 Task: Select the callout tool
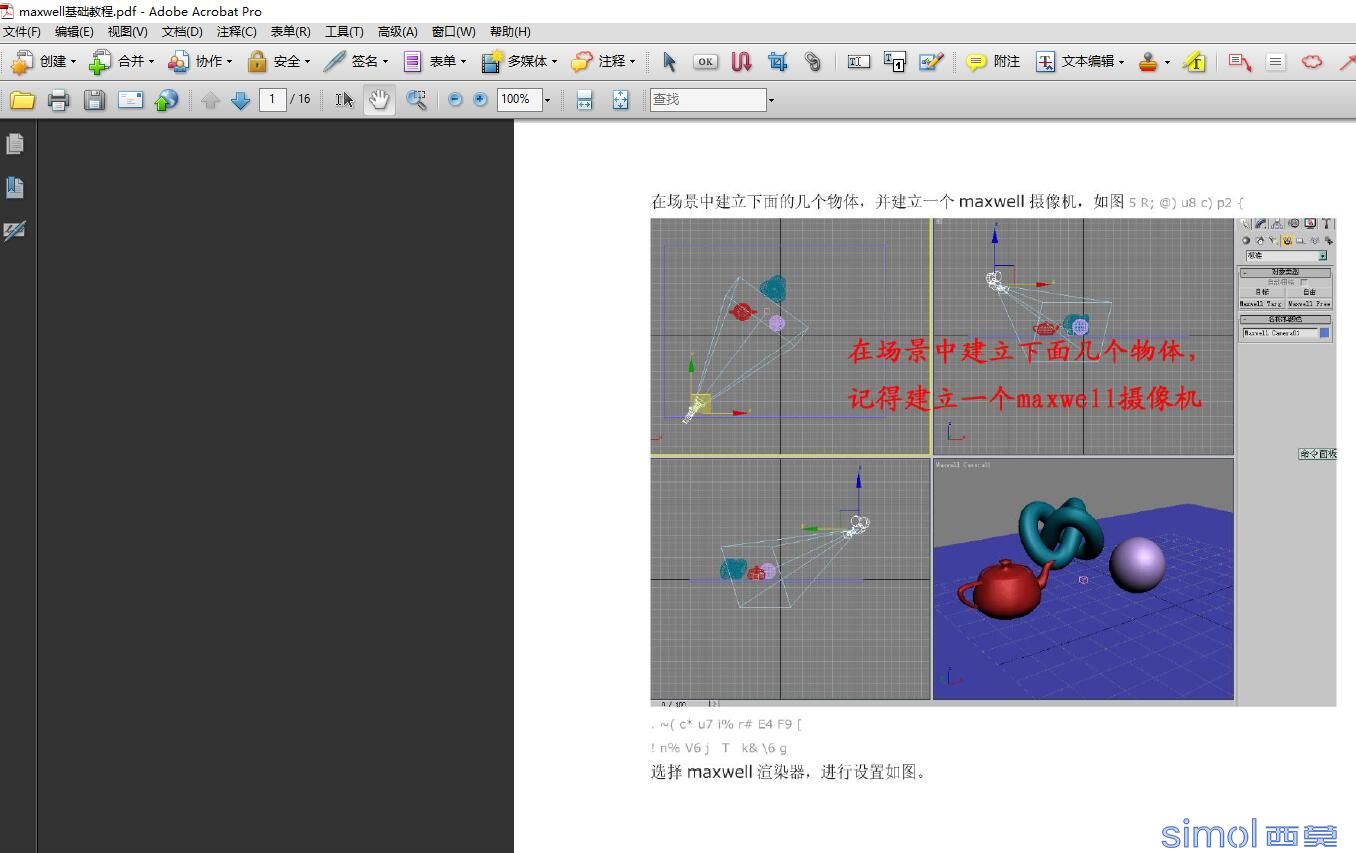click(1240, 62)
